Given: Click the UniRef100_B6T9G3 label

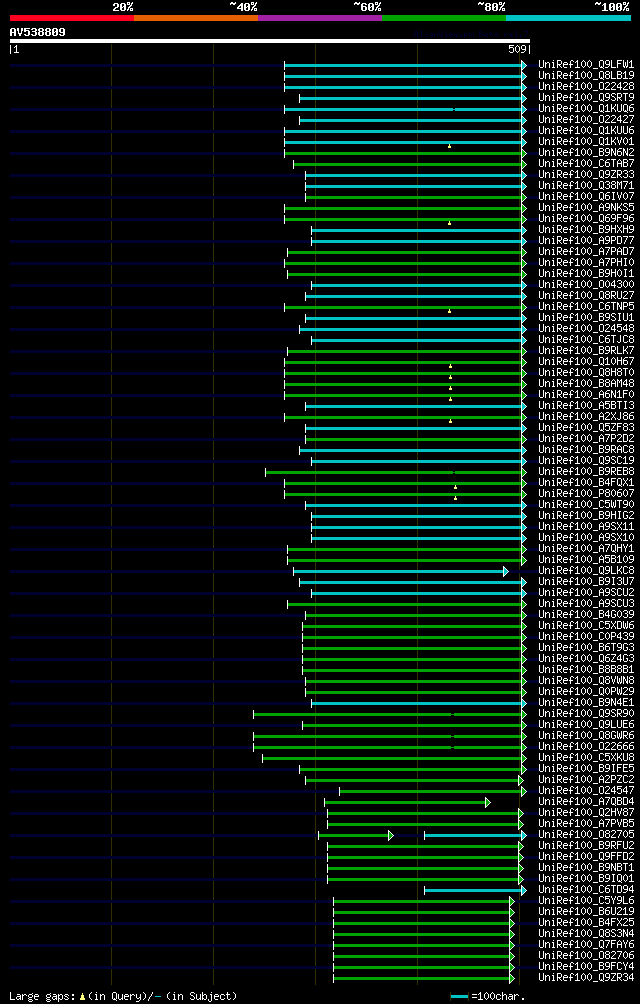Looking at the screenshot, I should pos(586,647).
